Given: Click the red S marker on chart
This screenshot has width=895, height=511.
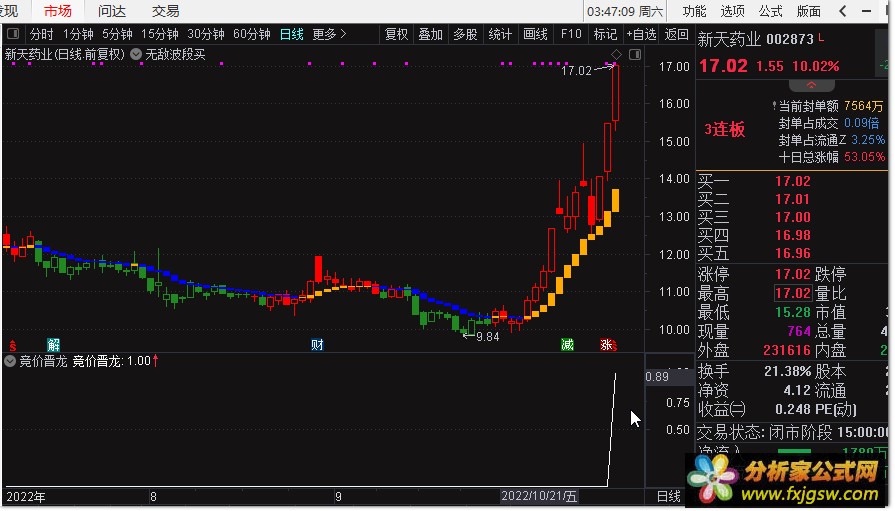Looking at the screenshot, I should [x=13, y=345].
